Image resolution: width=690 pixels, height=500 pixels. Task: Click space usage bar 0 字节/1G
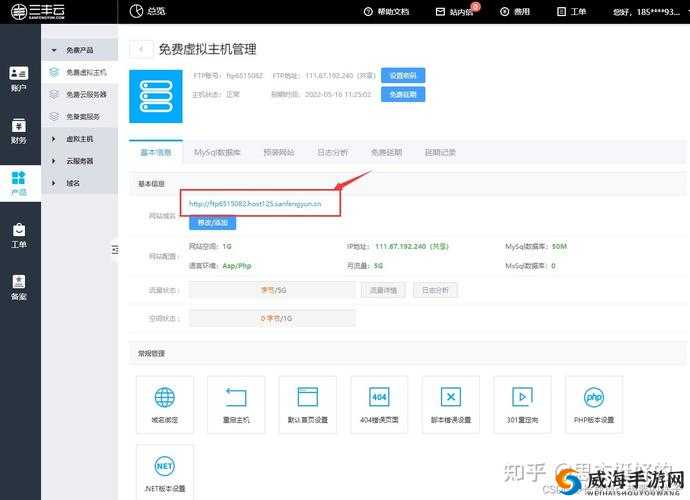tap(272, 318)
